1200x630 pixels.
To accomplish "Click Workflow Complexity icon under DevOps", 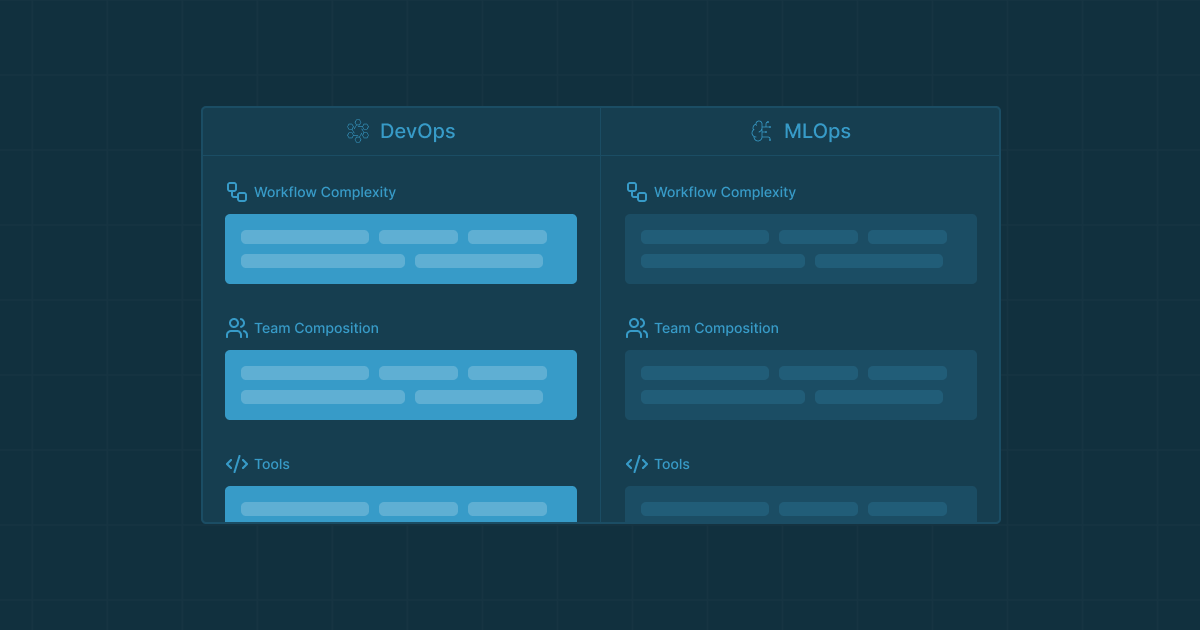I will coord(237,192).
